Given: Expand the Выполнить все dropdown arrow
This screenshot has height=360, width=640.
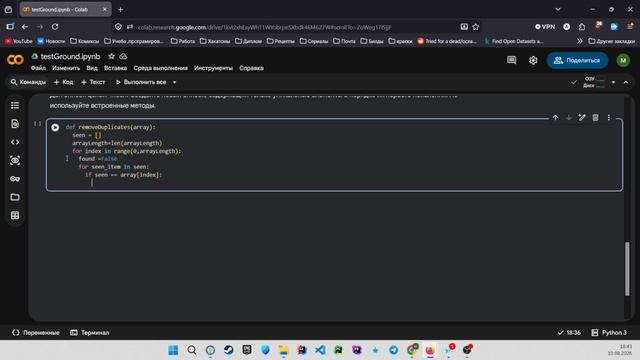Looking at the screenshot, I should (175, 82).
